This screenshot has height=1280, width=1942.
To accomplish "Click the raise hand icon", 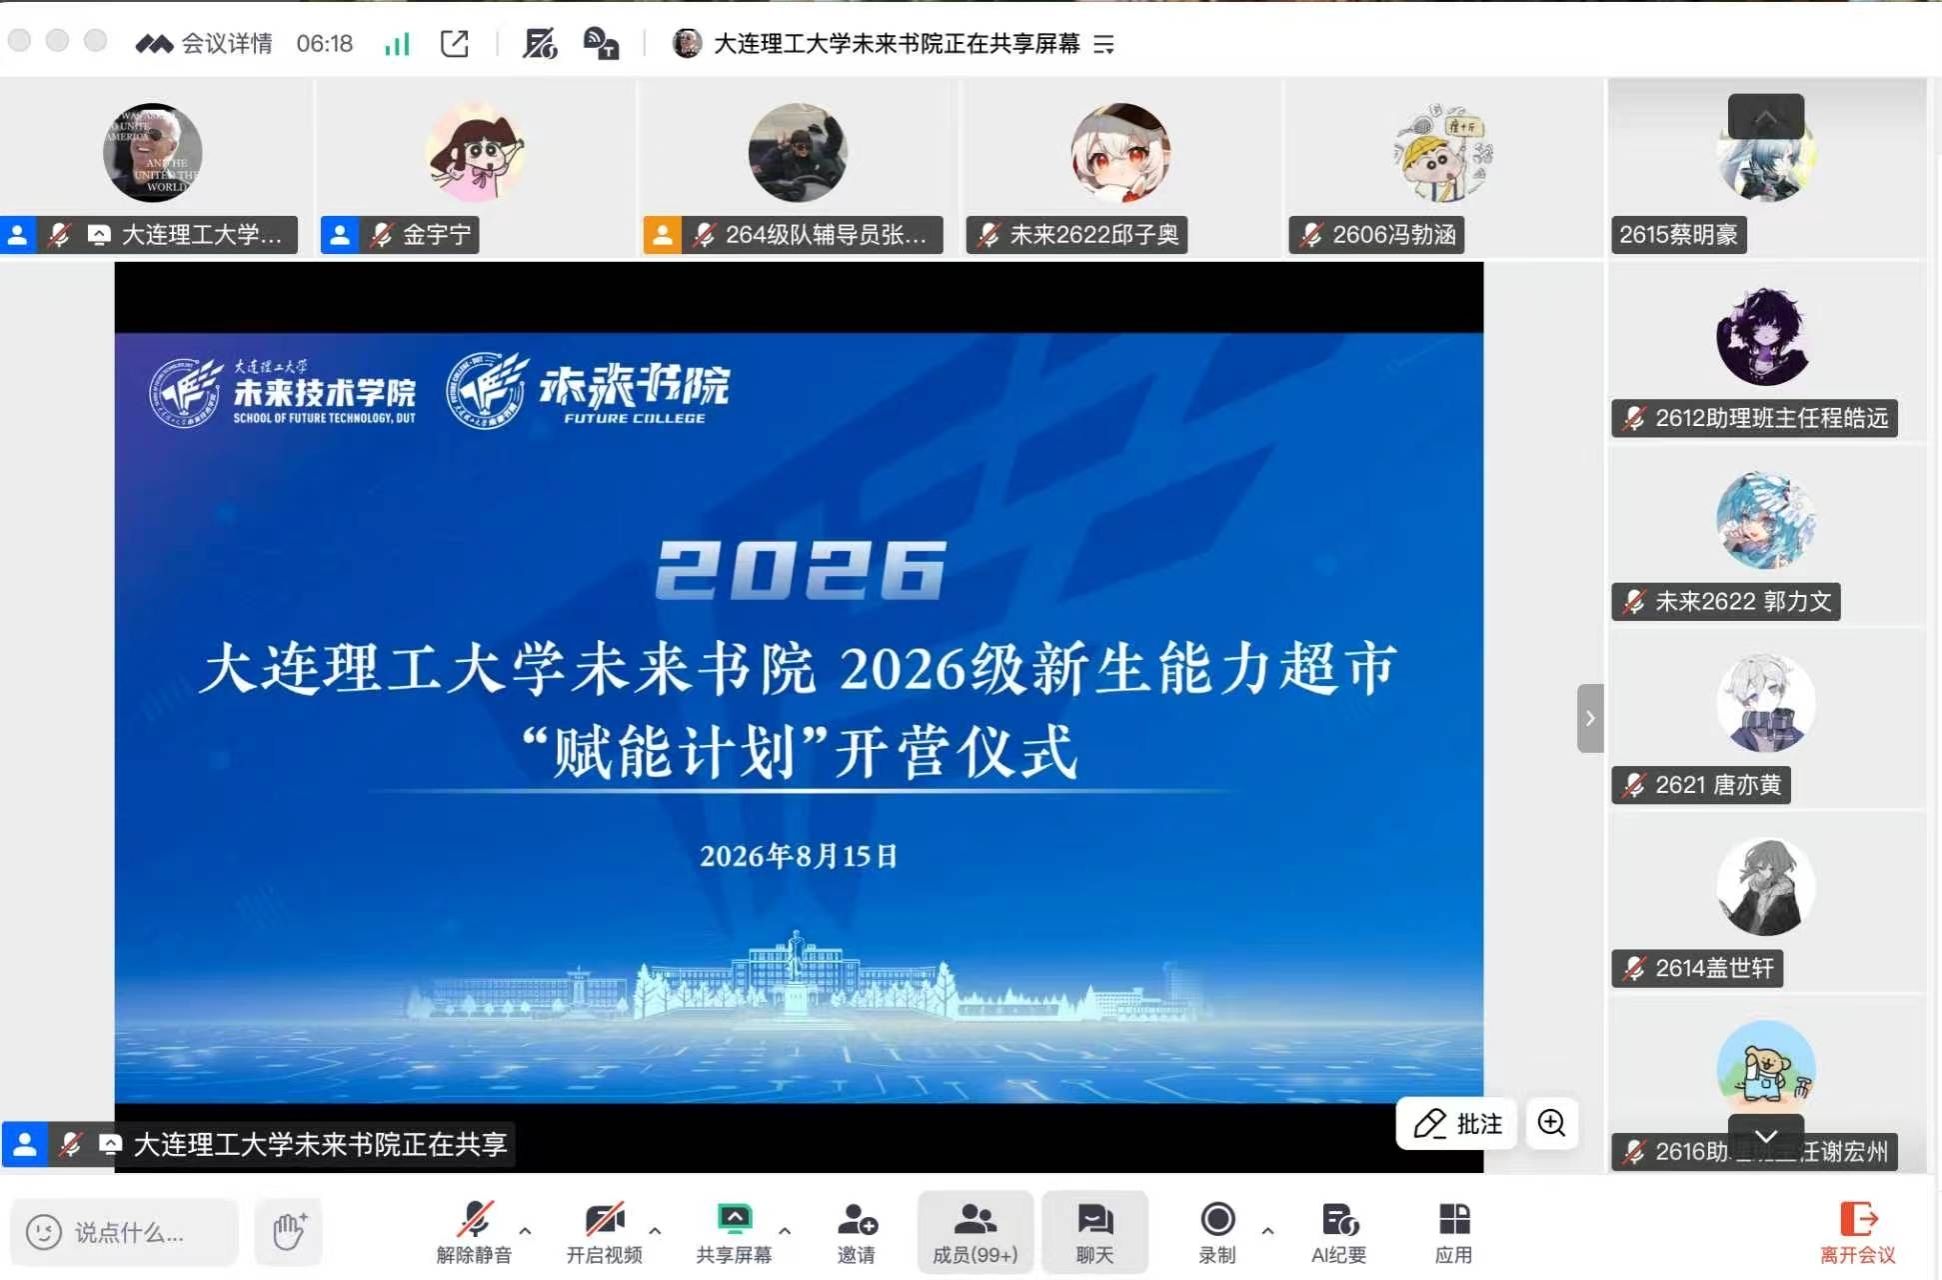I will [x=289, y=1231].
